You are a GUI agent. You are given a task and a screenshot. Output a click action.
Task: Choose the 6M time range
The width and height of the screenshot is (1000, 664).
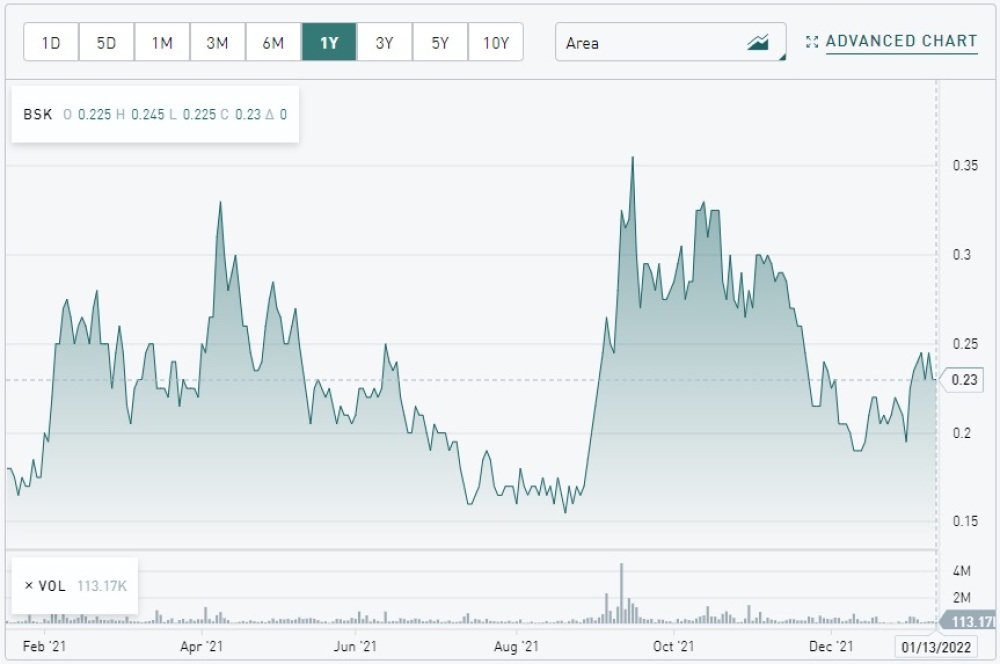[x=273, y=42]
